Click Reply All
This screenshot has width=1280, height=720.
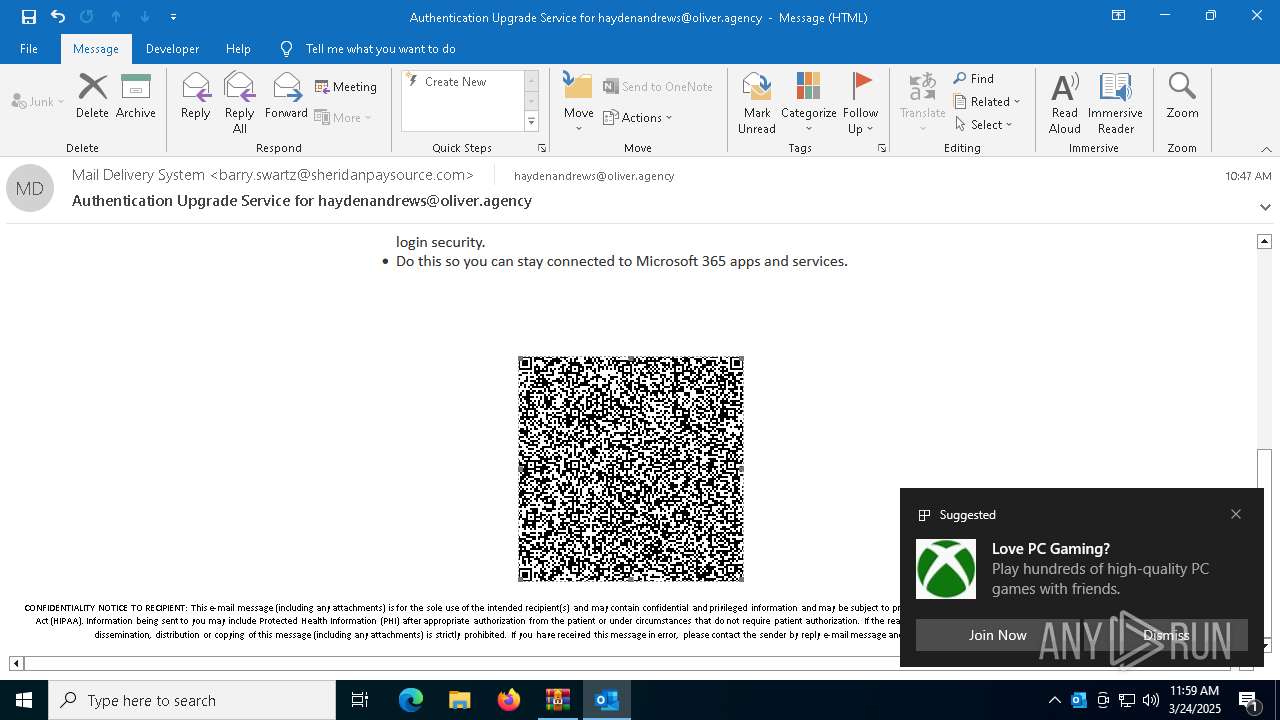[240, 103]
